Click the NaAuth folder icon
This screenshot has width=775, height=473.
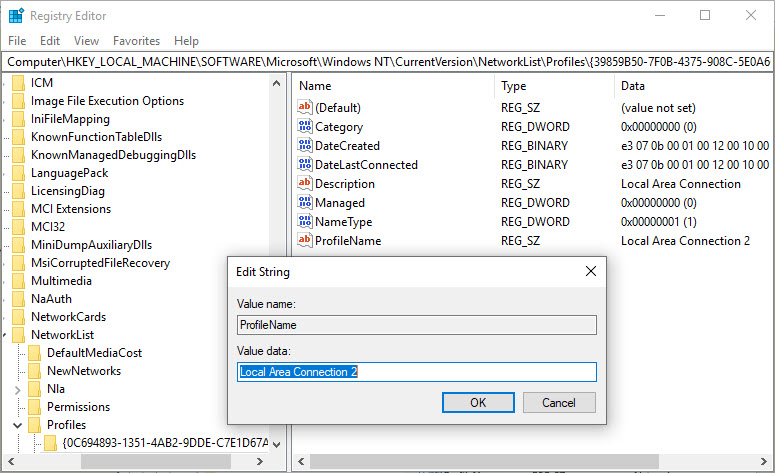click(x=19, y=299)
